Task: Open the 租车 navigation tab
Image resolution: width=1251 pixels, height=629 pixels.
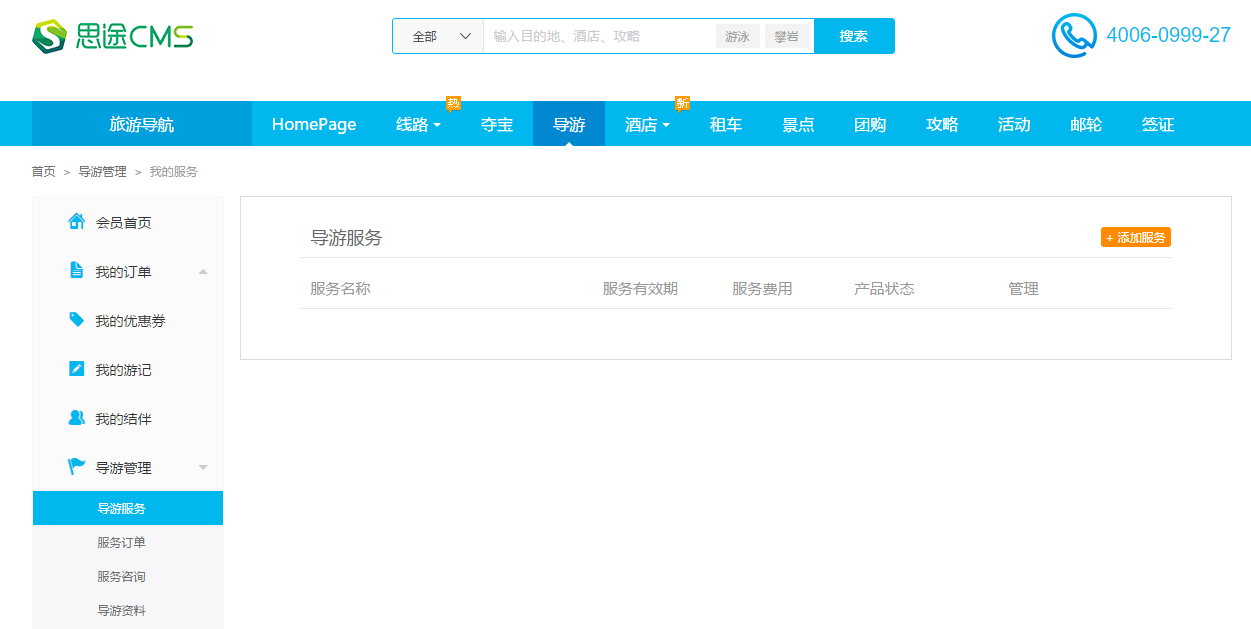Action: pyautogui.click(x=725, y=125)
